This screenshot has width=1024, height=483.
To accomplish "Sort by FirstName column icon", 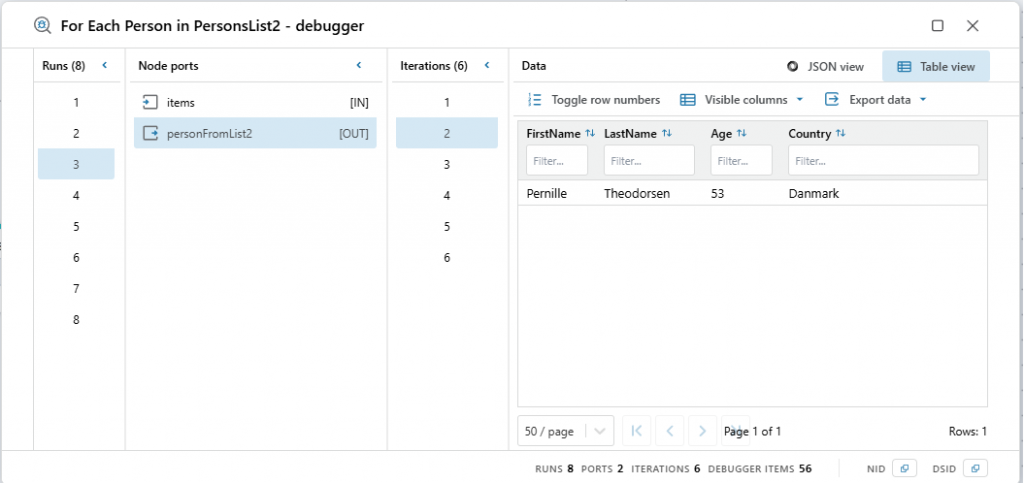I will (590, 133).
